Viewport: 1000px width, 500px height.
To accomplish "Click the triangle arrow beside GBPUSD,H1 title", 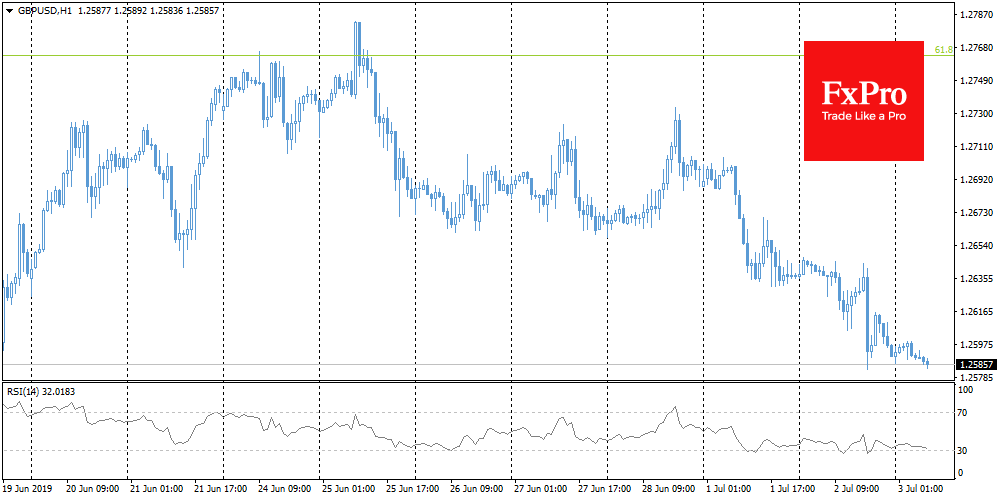I will (9, 8).
